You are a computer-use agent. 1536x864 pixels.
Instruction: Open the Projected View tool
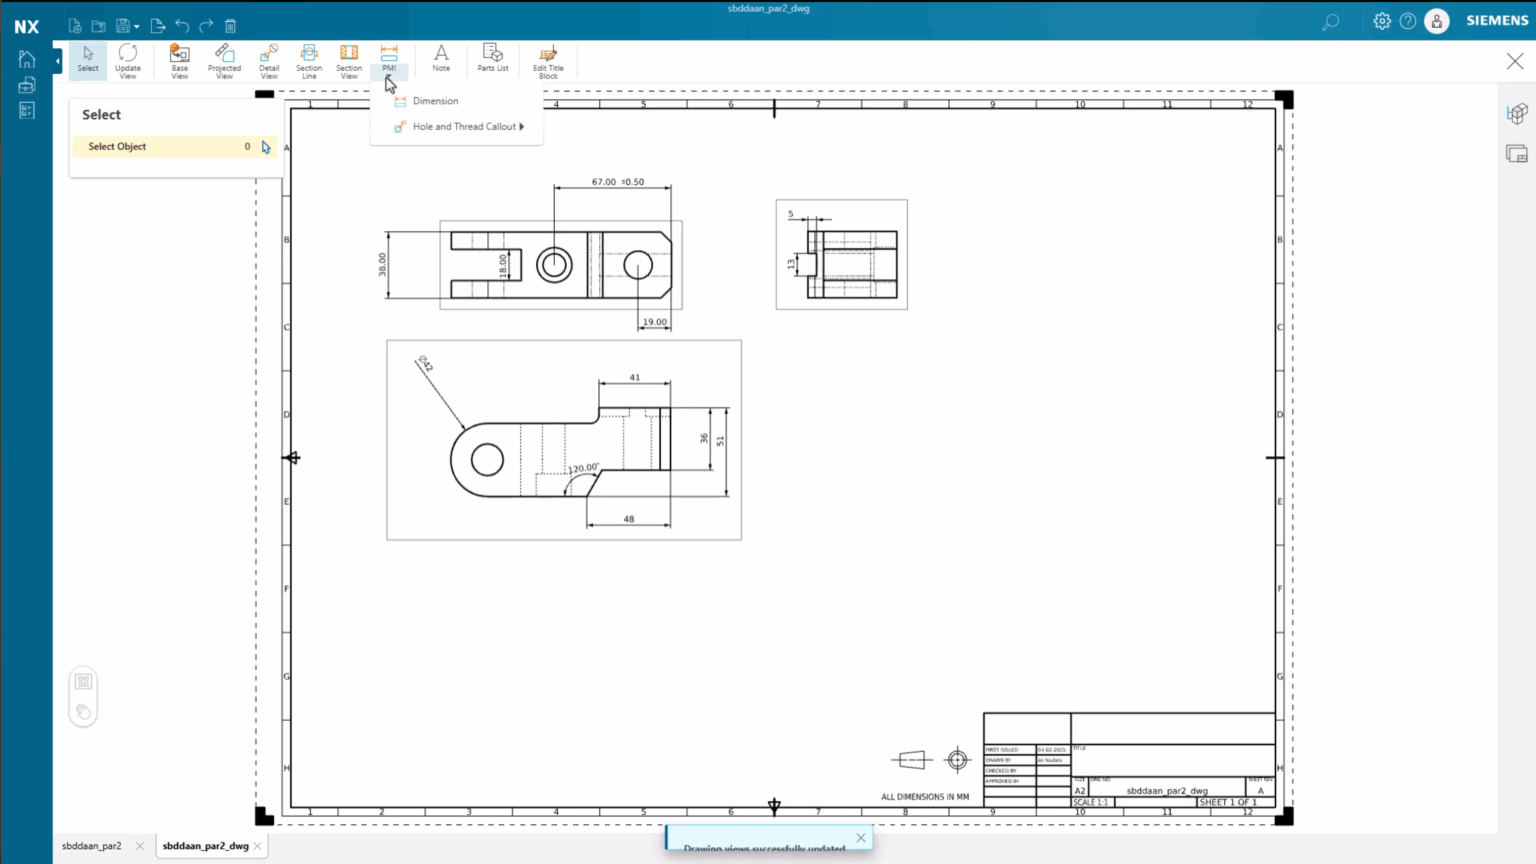(x=224, y=60)
